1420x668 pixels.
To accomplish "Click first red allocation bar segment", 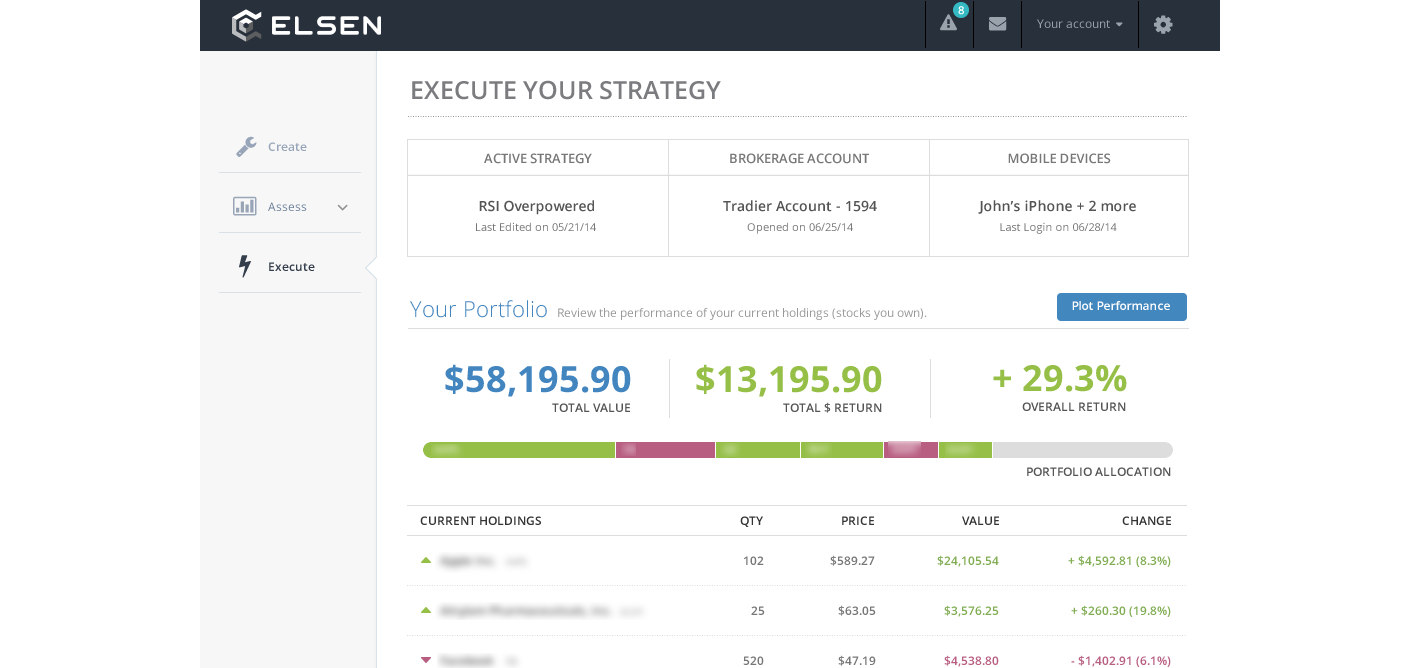I will click(x=666, y=450).
